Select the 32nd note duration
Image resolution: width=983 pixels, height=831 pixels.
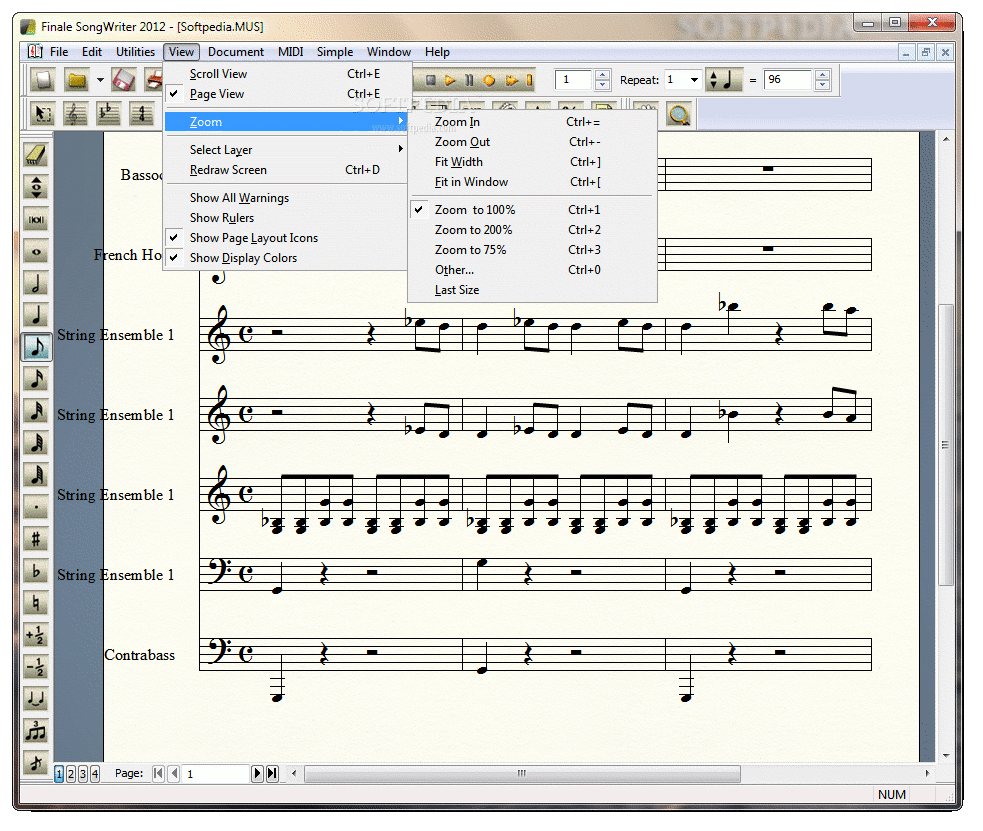pos(36,411)
